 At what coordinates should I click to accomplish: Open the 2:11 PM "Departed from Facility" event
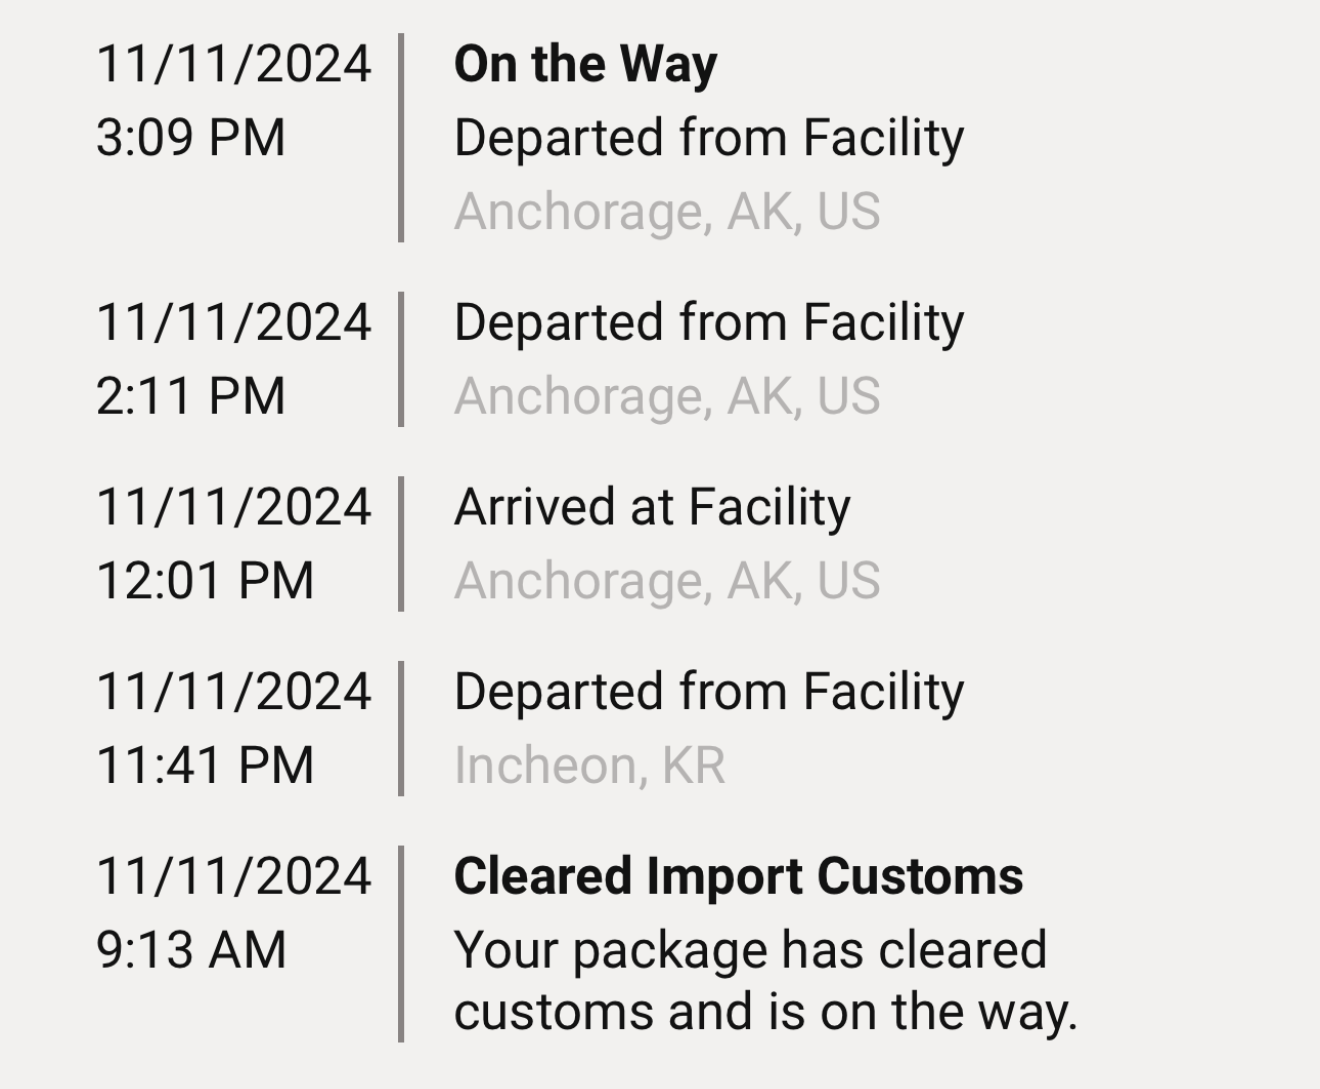[708, 323]
